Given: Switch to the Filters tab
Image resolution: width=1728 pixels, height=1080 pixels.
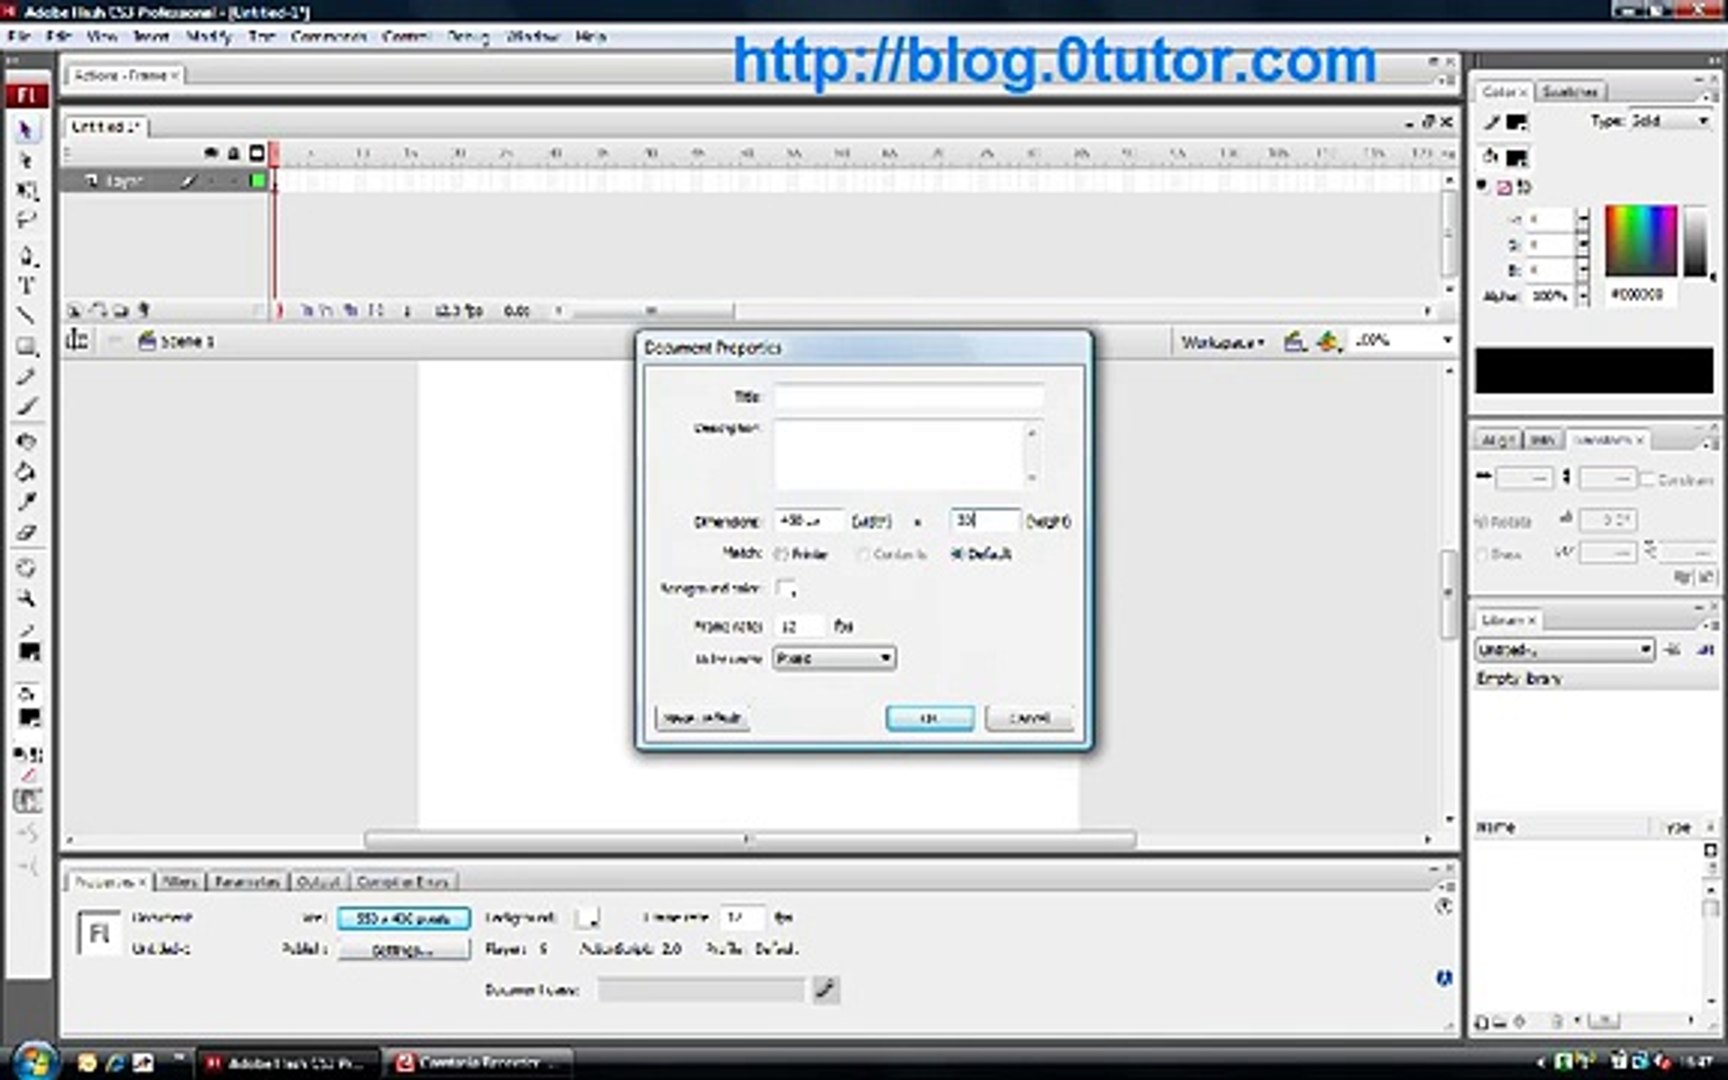Looking at the screenshot, I should pos(179,882).
